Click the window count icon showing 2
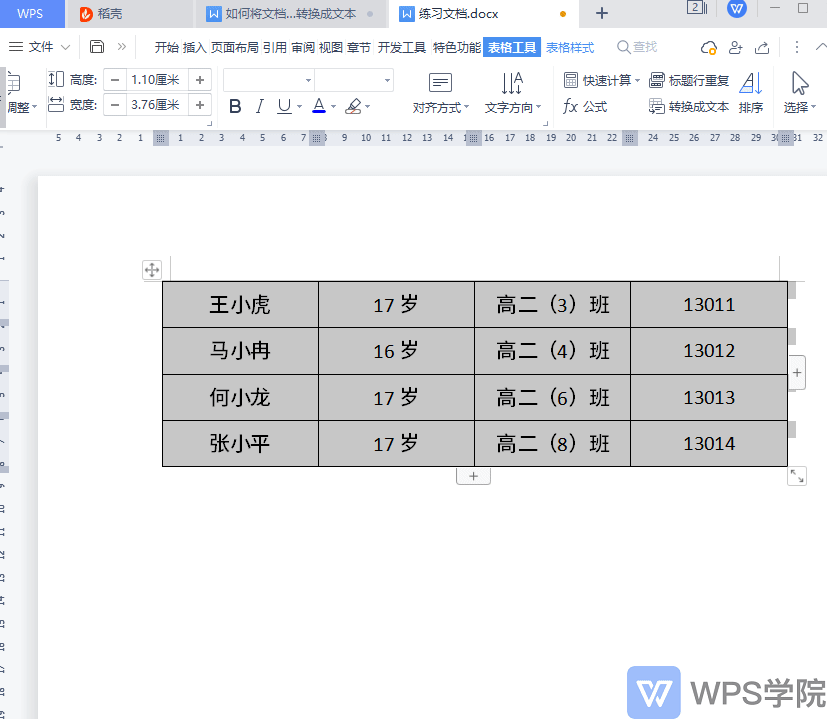 point(697,8)
